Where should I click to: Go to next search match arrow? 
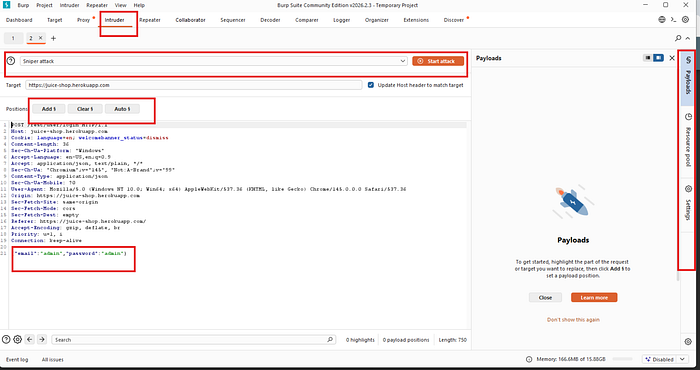(x=42, y=340)
